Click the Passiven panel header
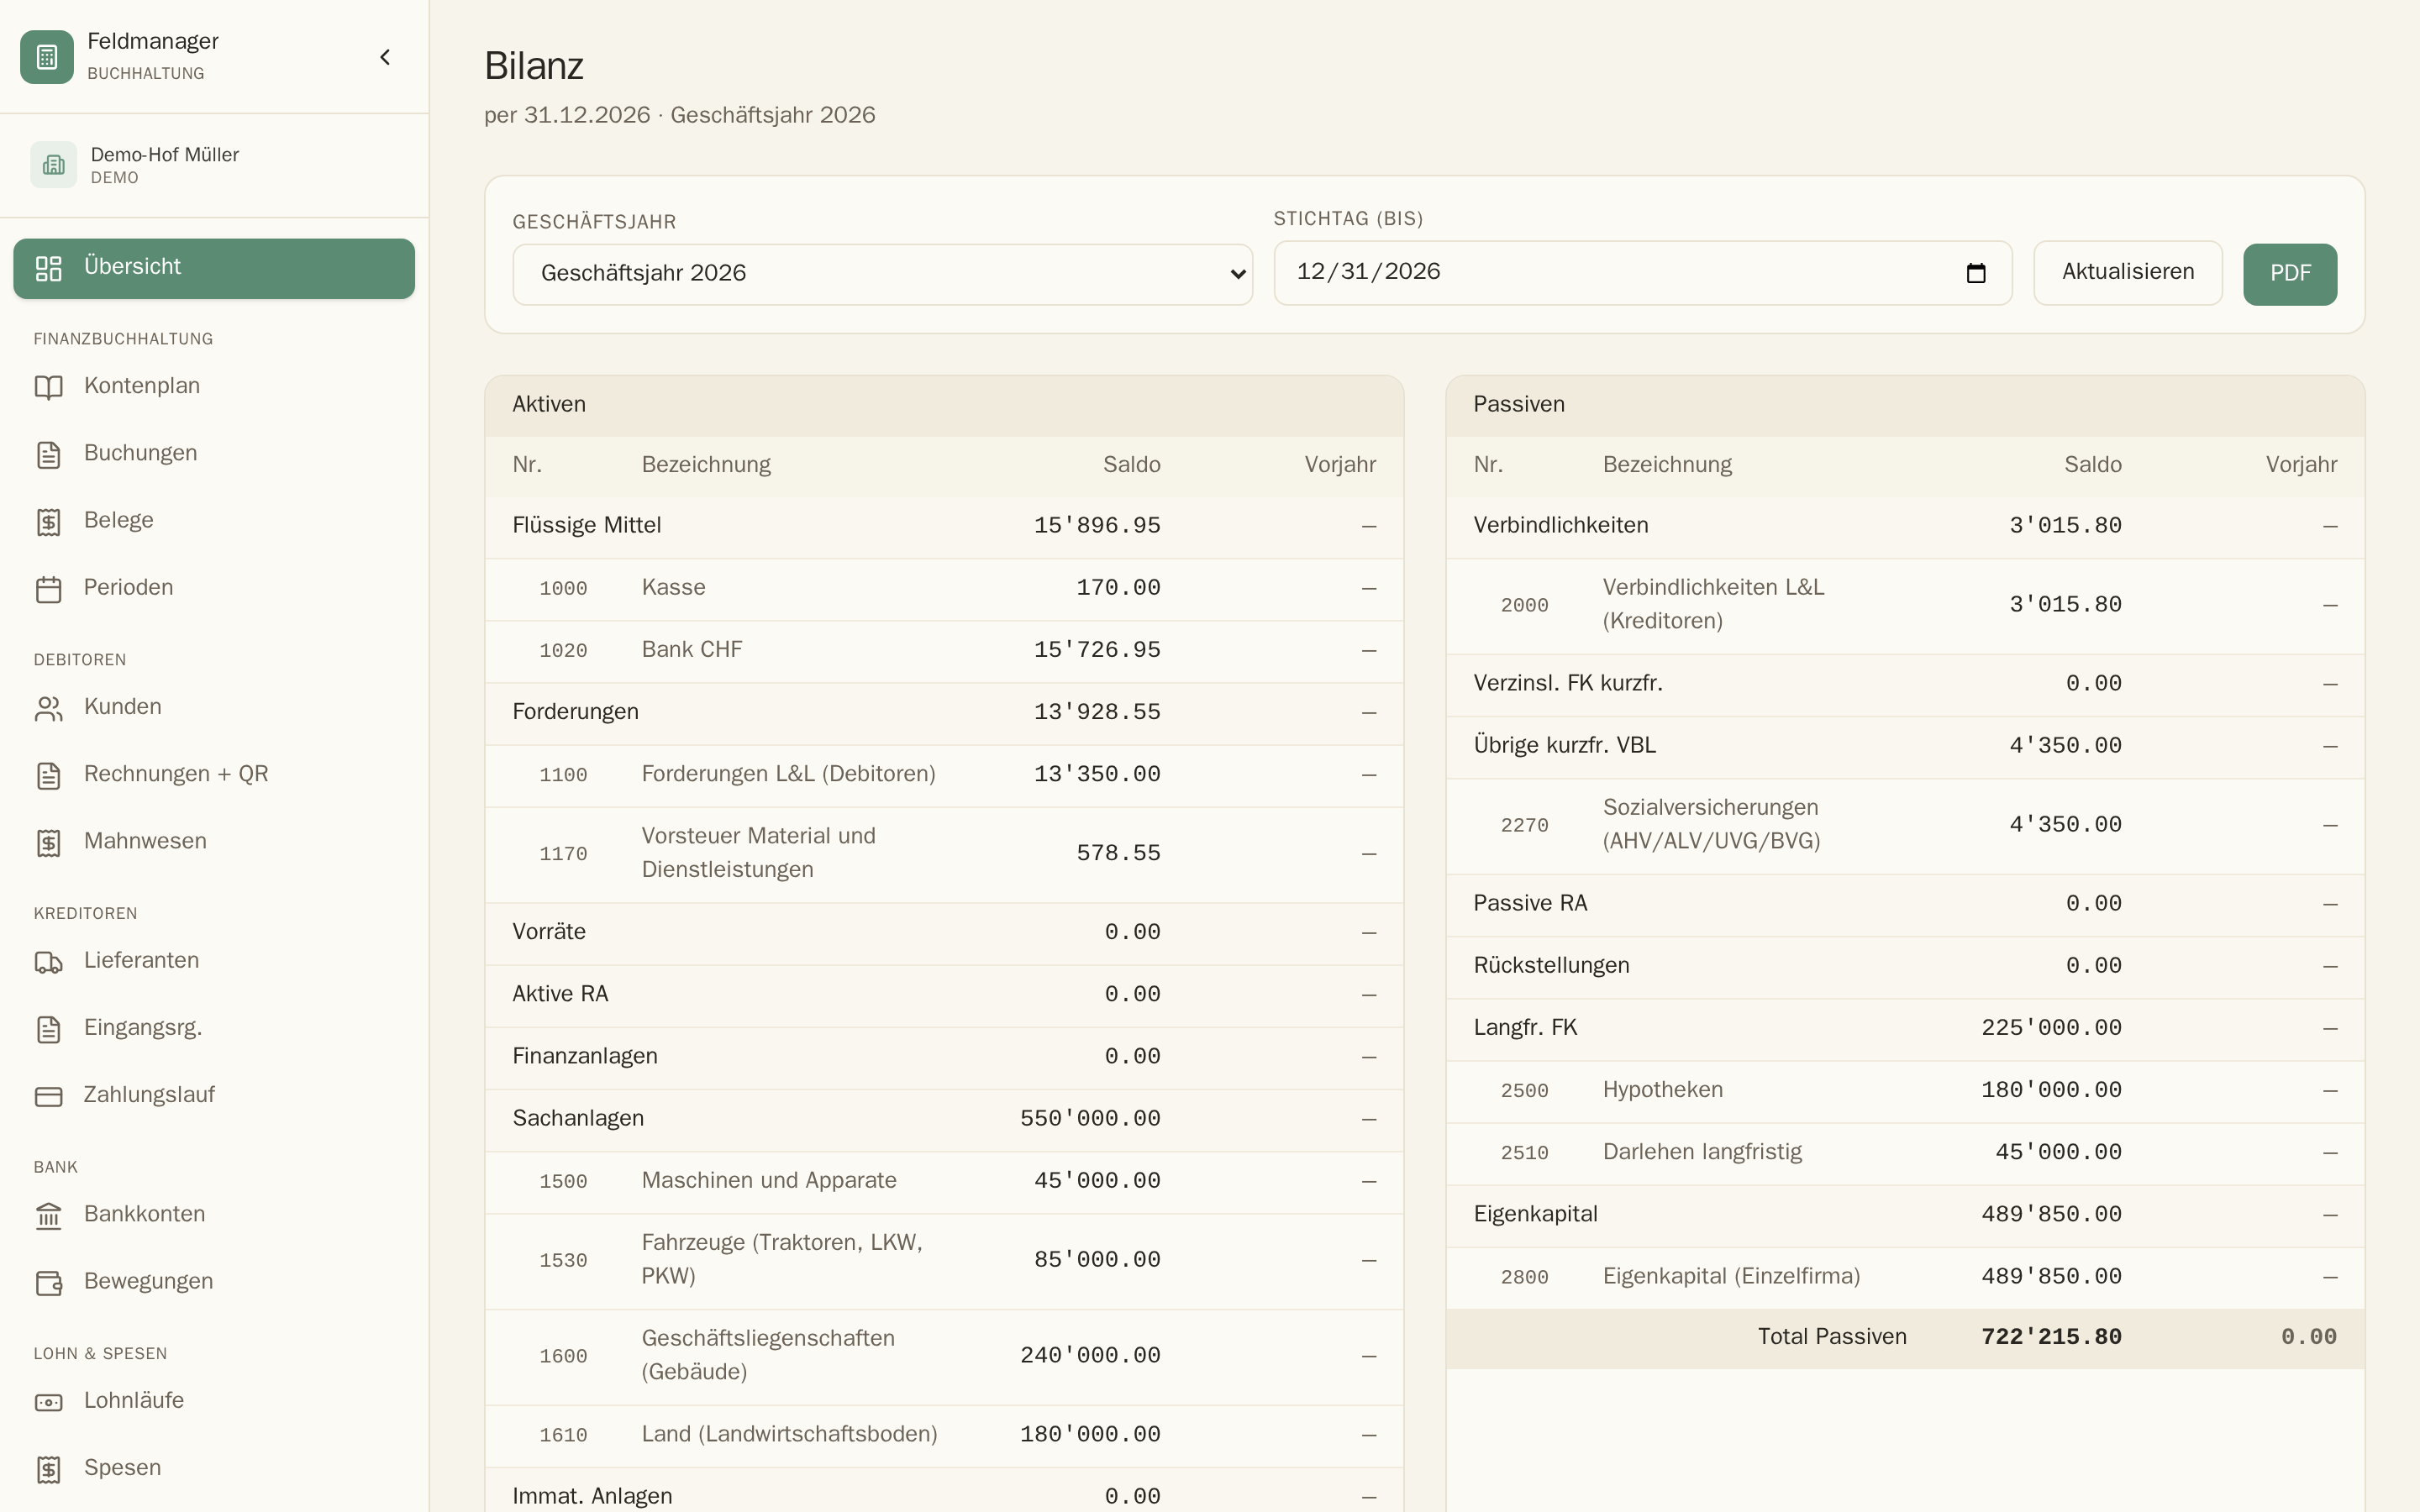Screen dimensions: 2420x1512 1905,406
